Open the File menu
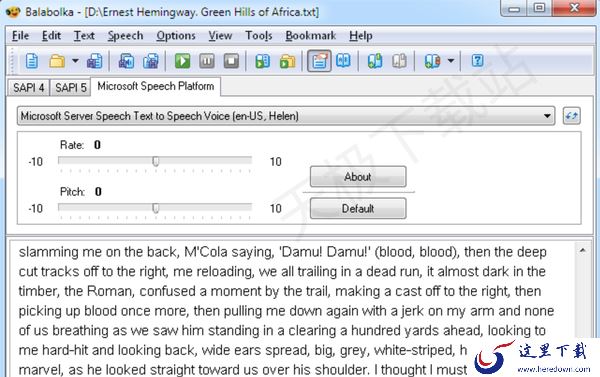This screenshot has width=600, height=377. point(20,36)
